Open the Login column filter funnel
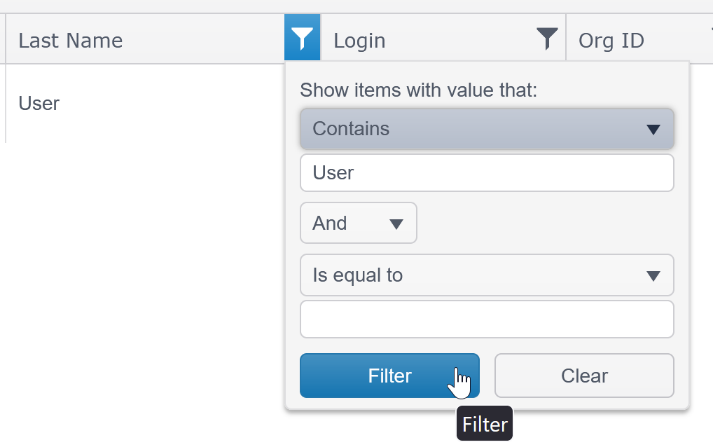The width and height of the screenshot is (713, 447). [547, 39]
